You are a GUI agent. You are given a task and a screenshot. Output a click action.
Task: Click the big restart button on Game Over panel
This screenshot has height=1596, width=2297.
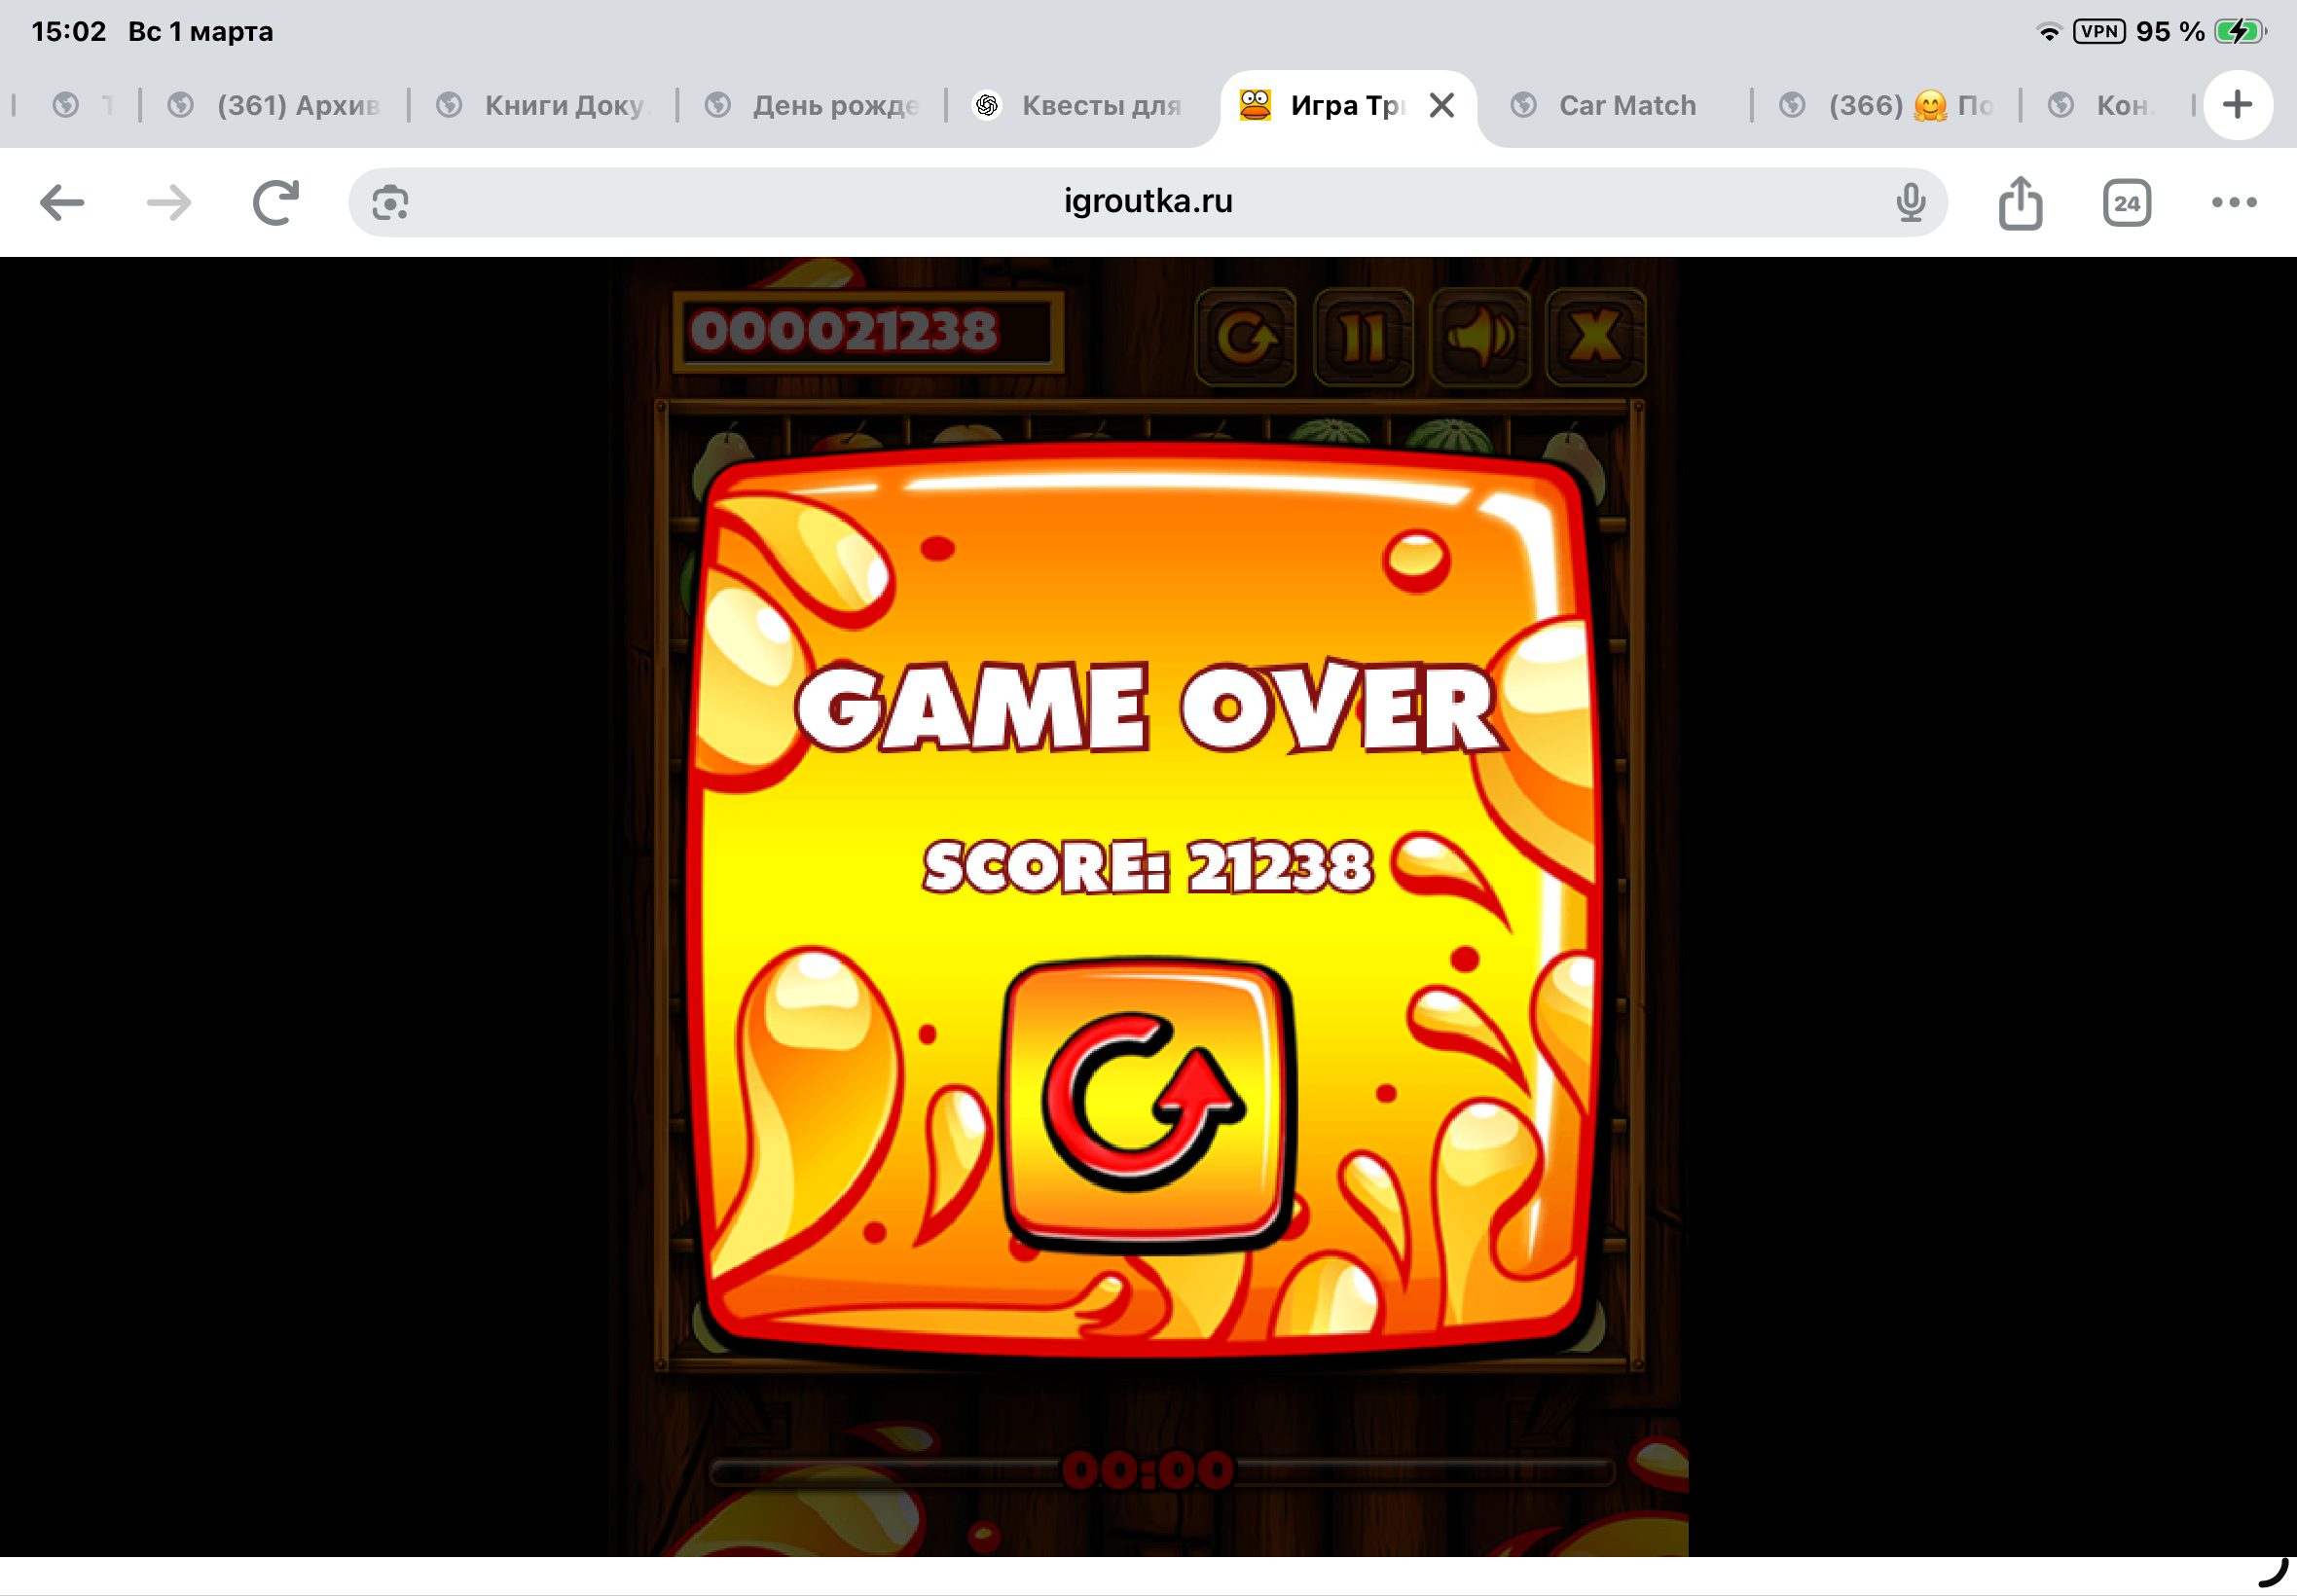(1148, 1104)
